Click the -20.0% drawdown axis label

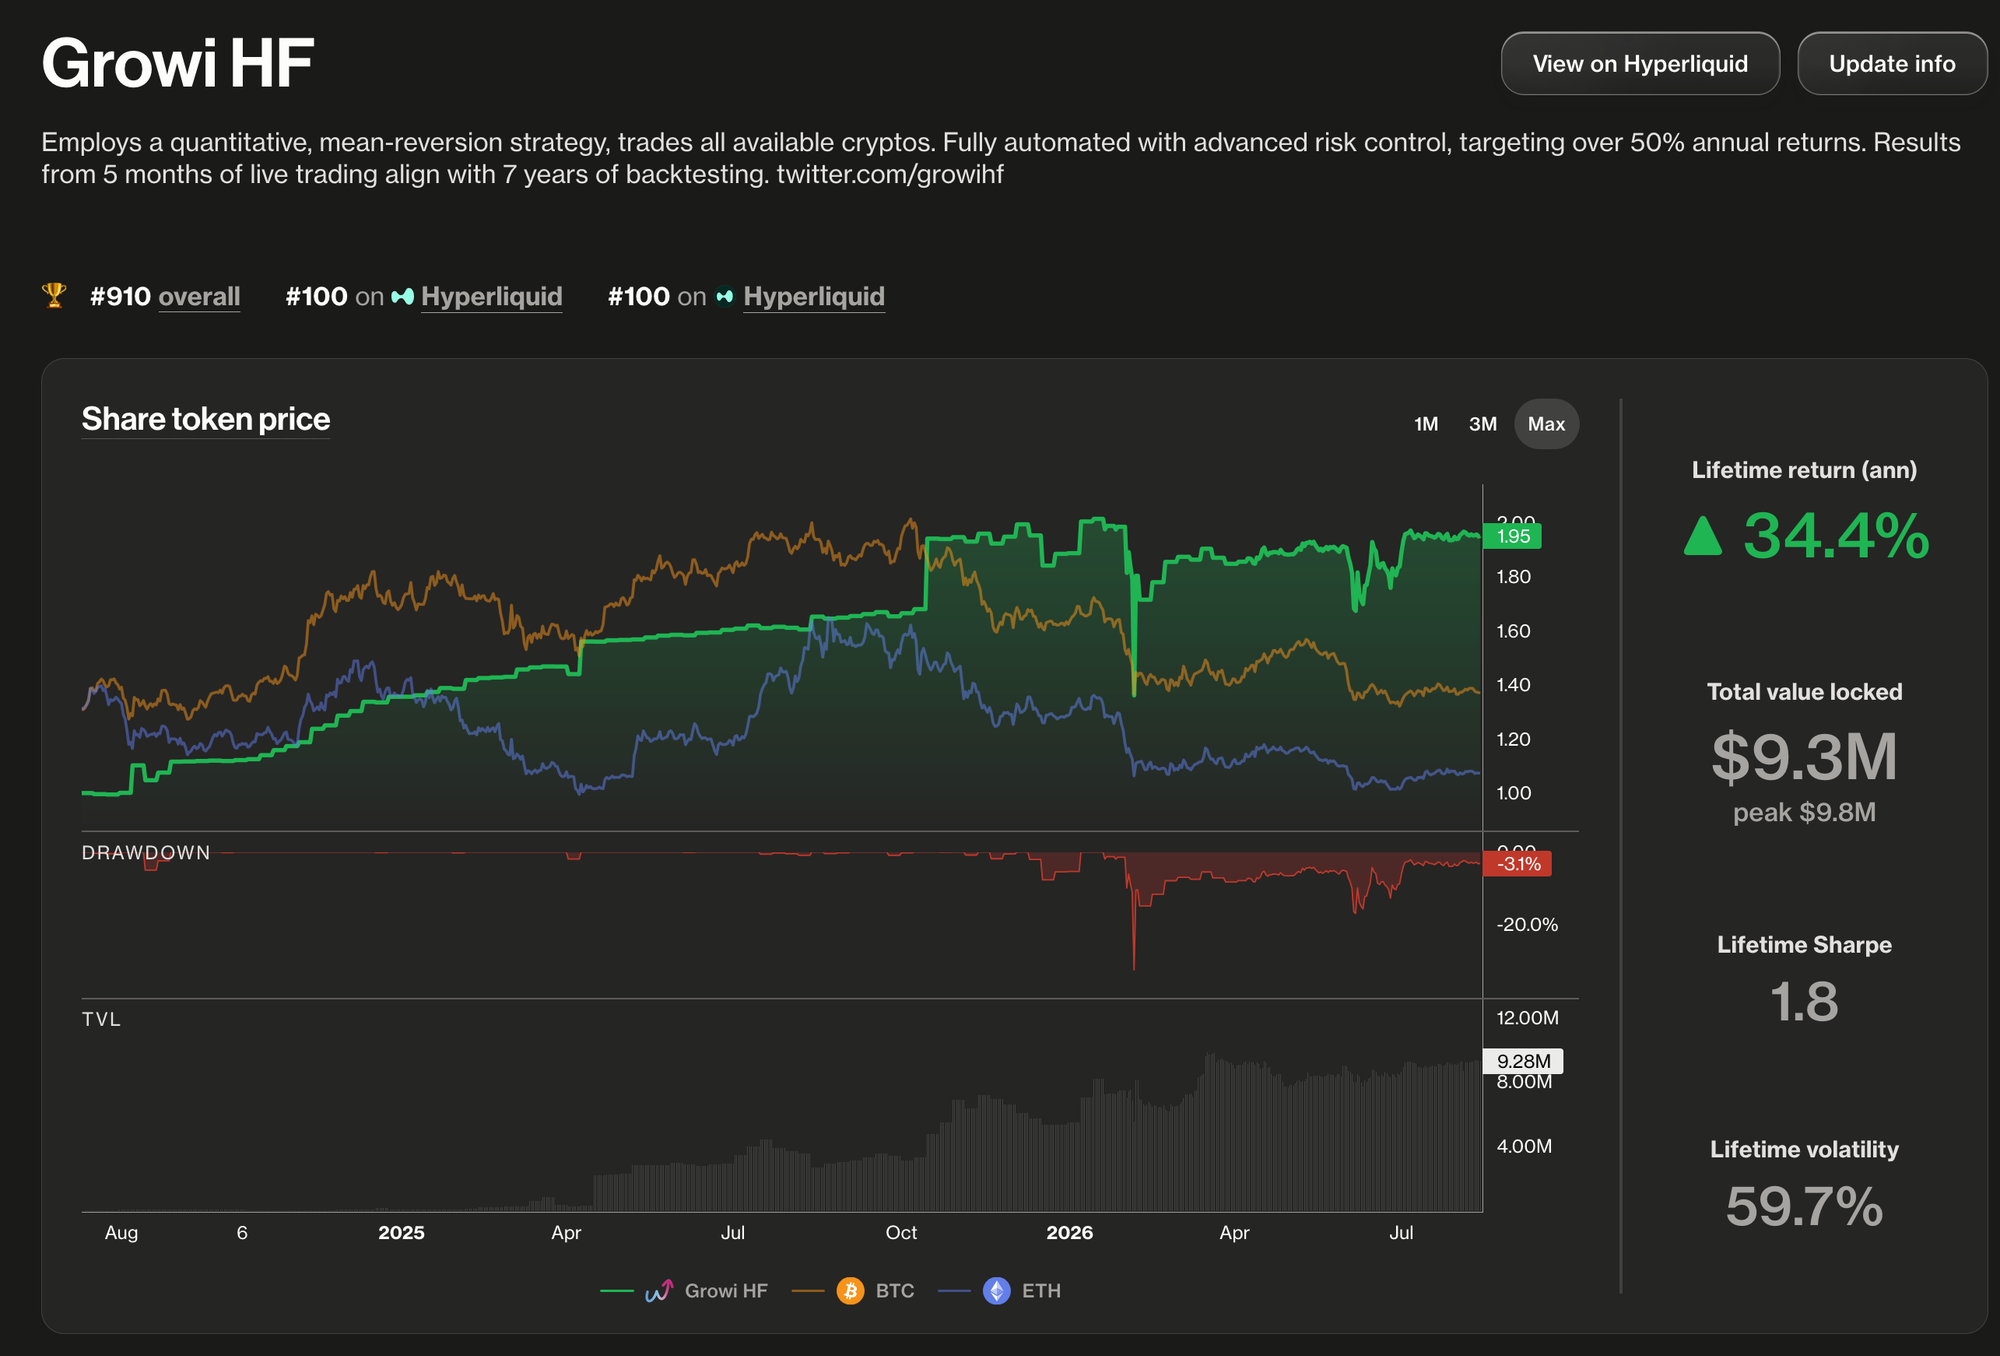tap(1527, 925)
